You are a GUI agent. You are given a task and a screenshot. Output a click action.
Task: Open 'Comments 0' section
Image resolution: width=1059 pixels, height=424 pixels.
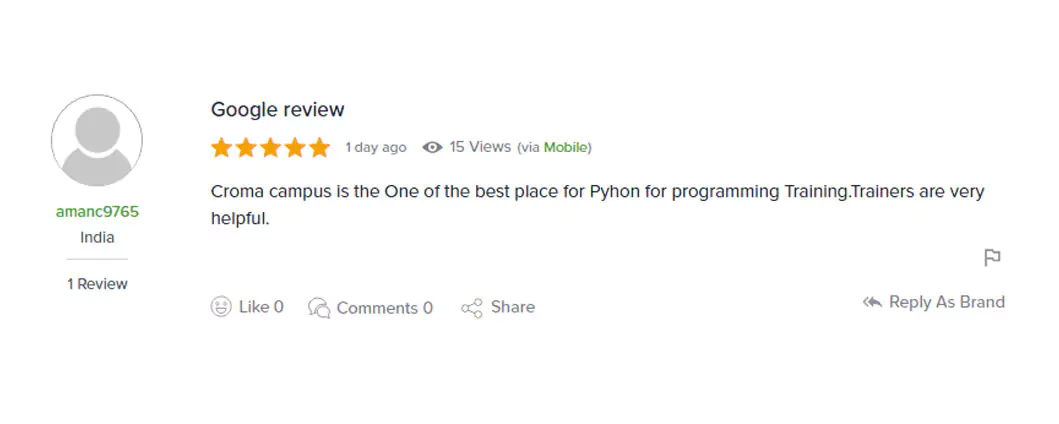[385, 308]
